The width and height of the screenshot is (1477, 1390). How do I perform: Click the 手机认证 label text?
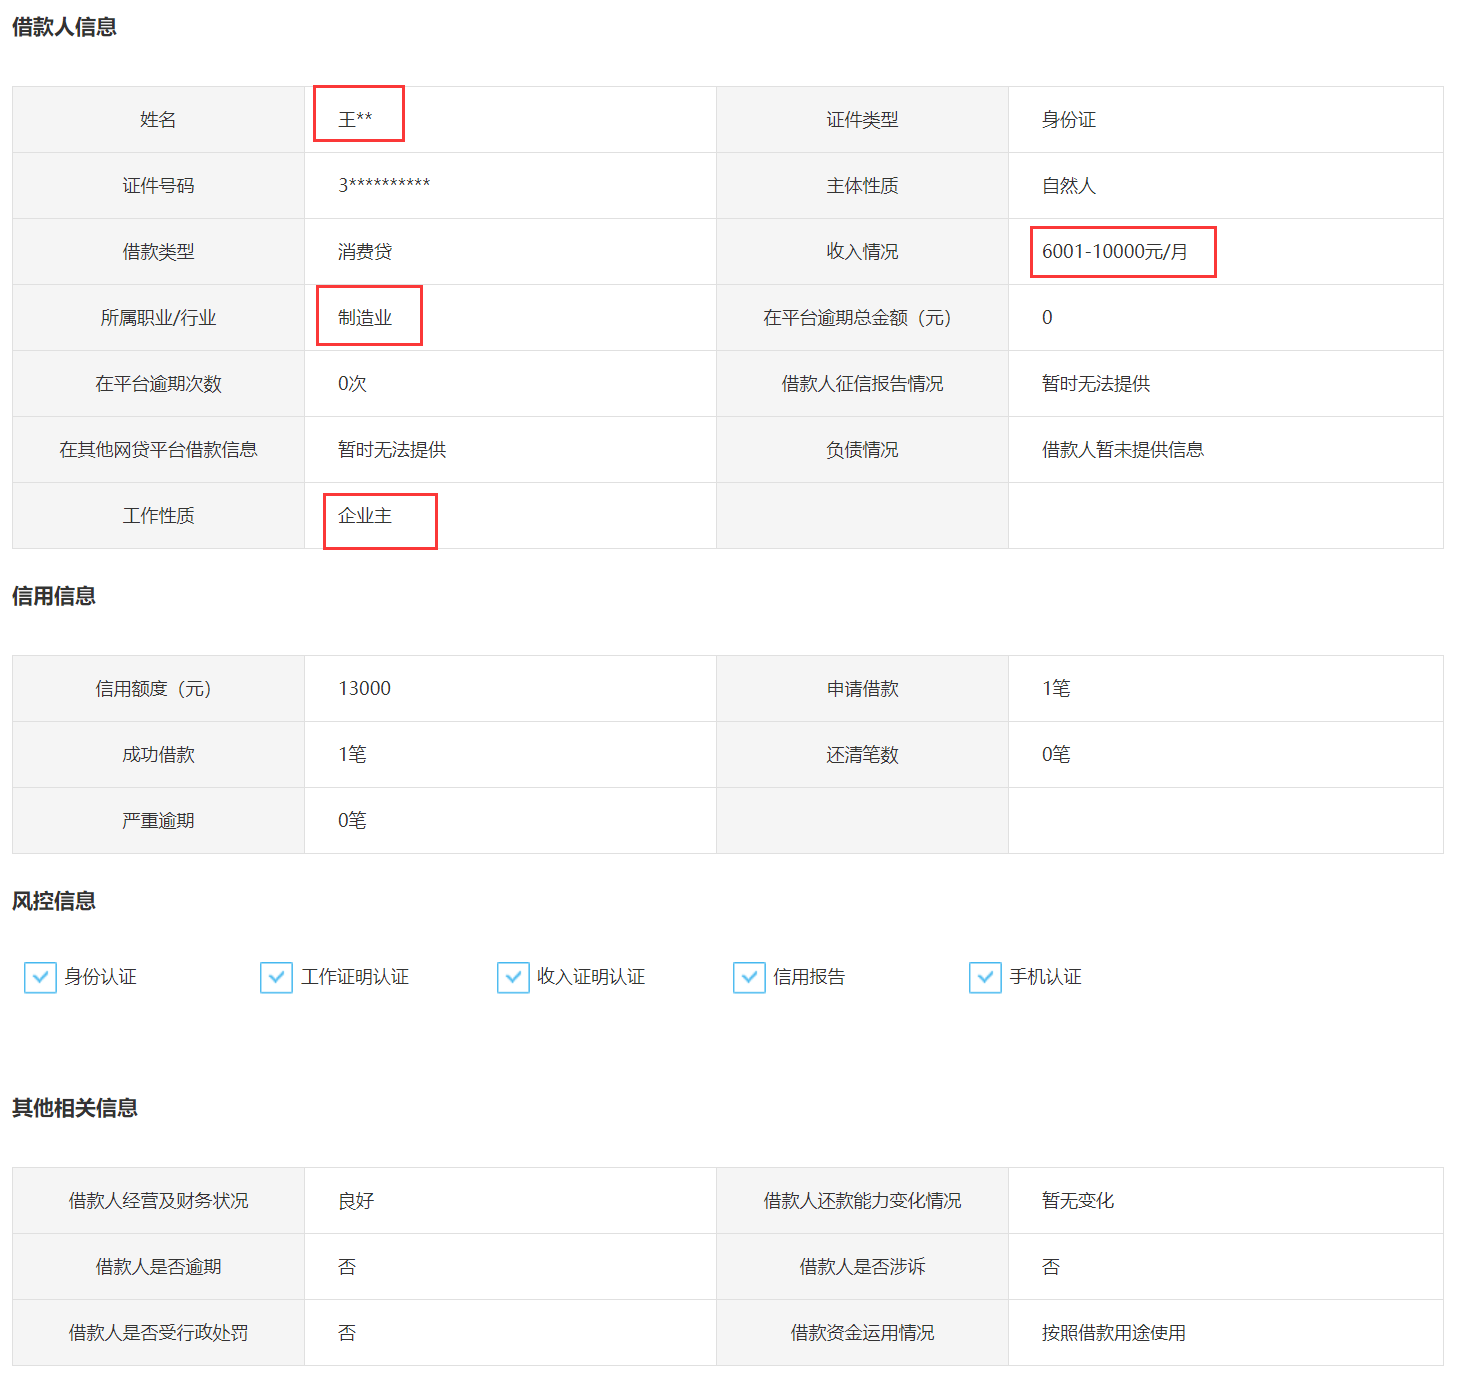(1045, 977)
